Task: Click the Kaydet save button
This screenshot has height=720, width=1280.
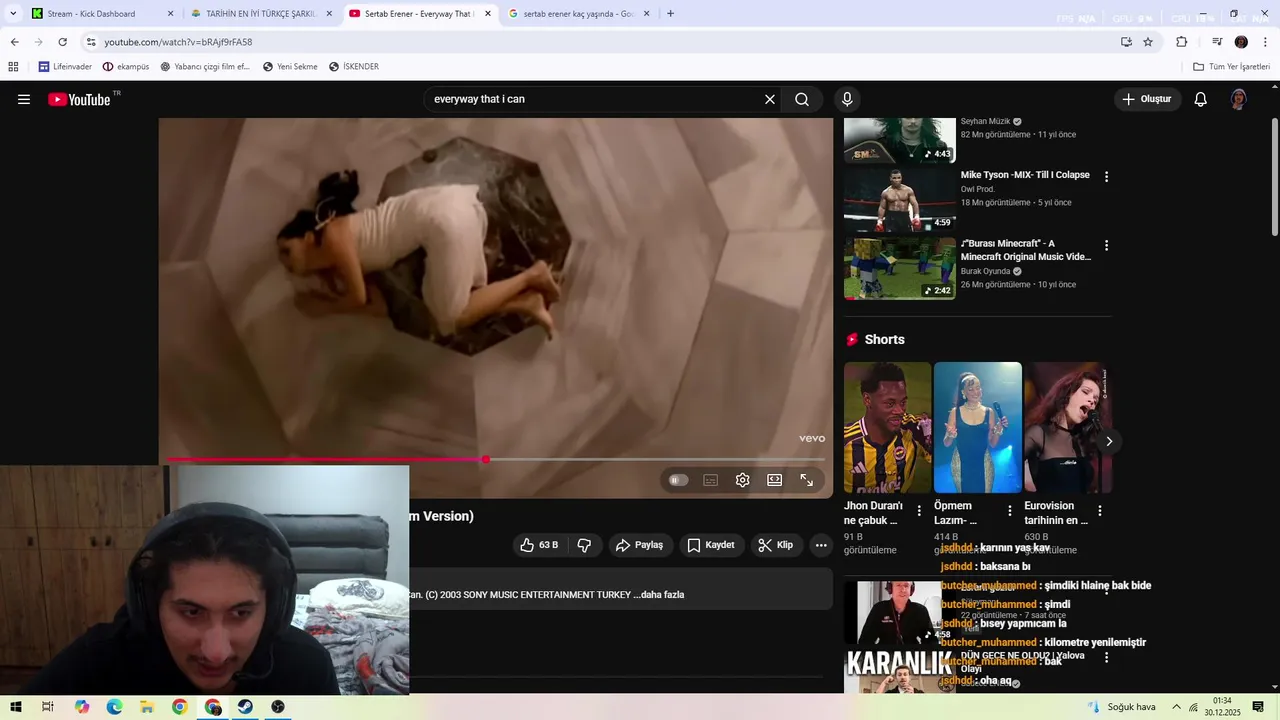Action: click(x=710, y=545)
